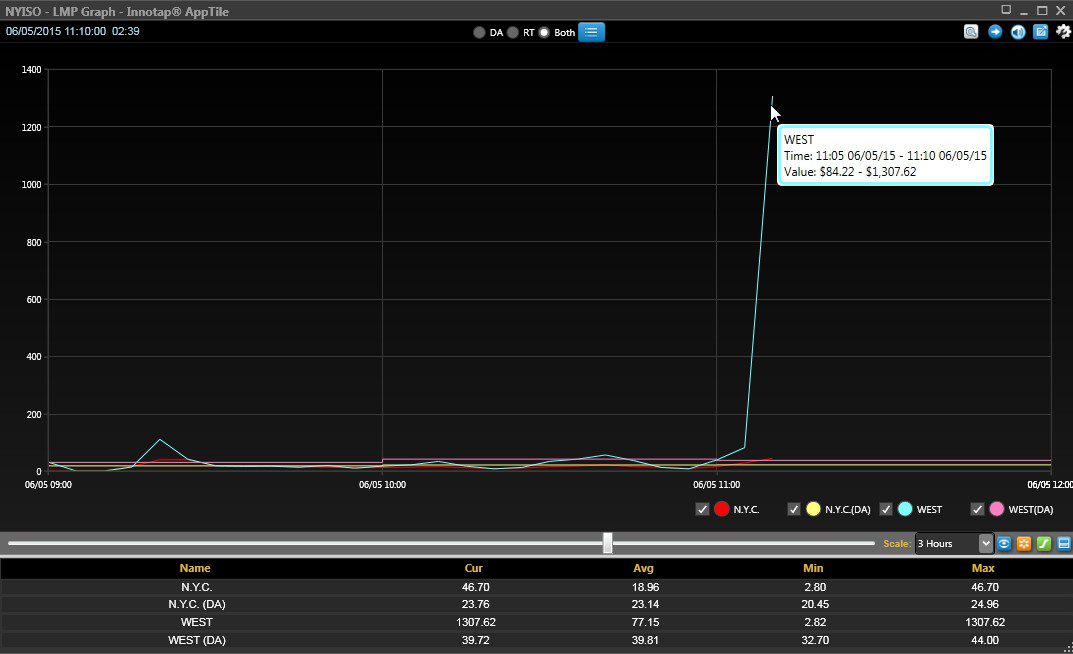1073x654 pixels.
Task: Select the WEST (DA) table row name
Action: (196, 640)
